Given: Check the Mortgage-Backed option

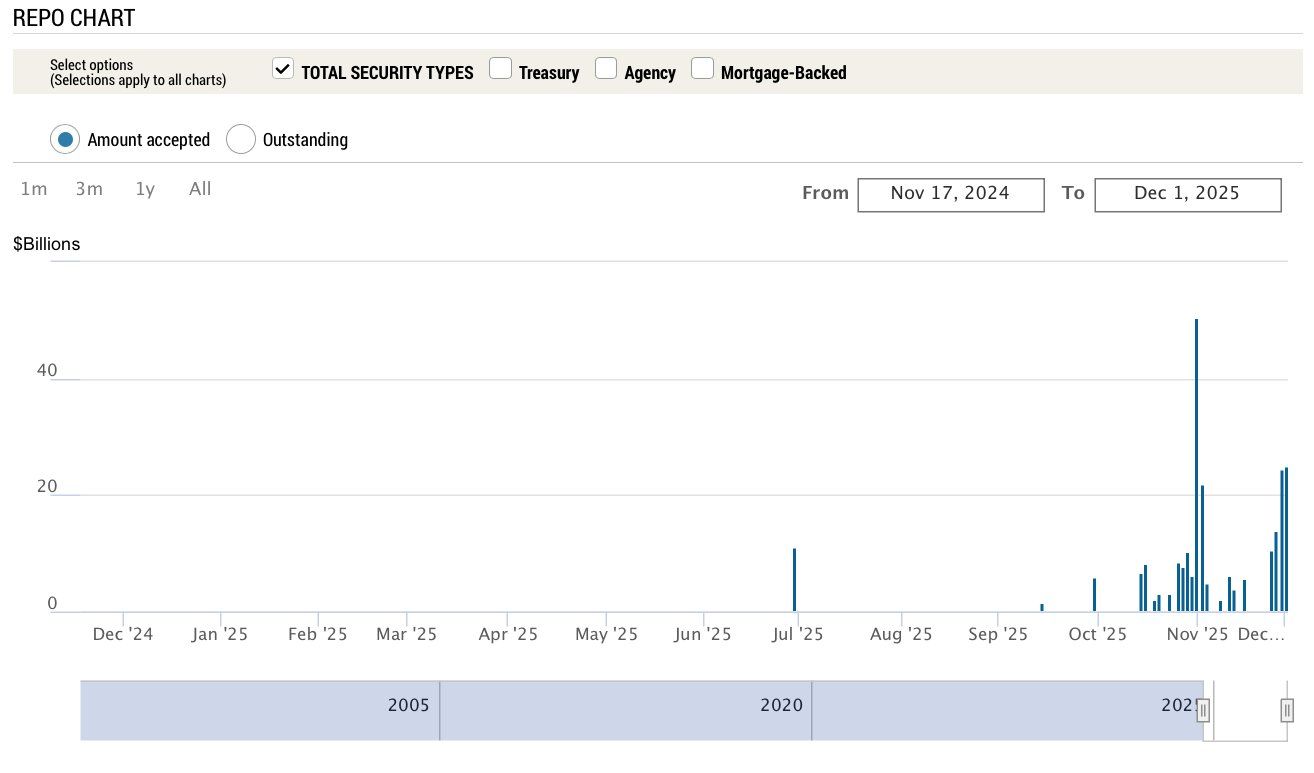Looking at the screenshot, I should pyautogui.click(x=703, y=69).
